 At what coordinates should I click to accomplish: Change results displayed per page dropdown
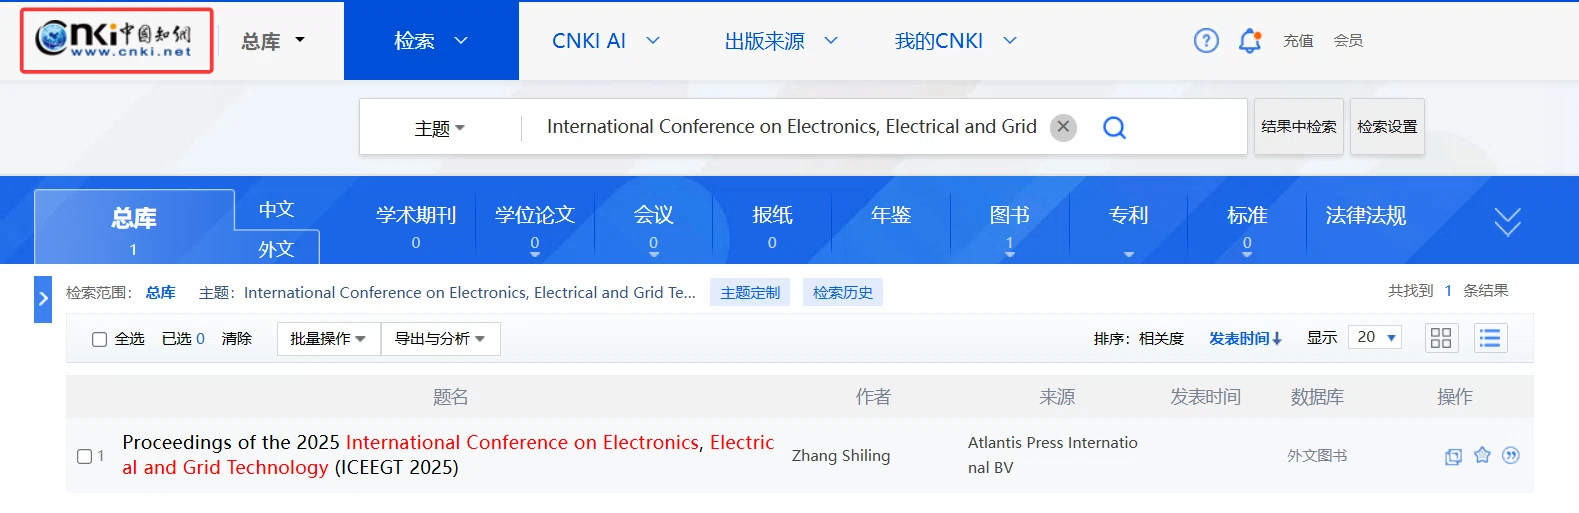[1375, 338]
